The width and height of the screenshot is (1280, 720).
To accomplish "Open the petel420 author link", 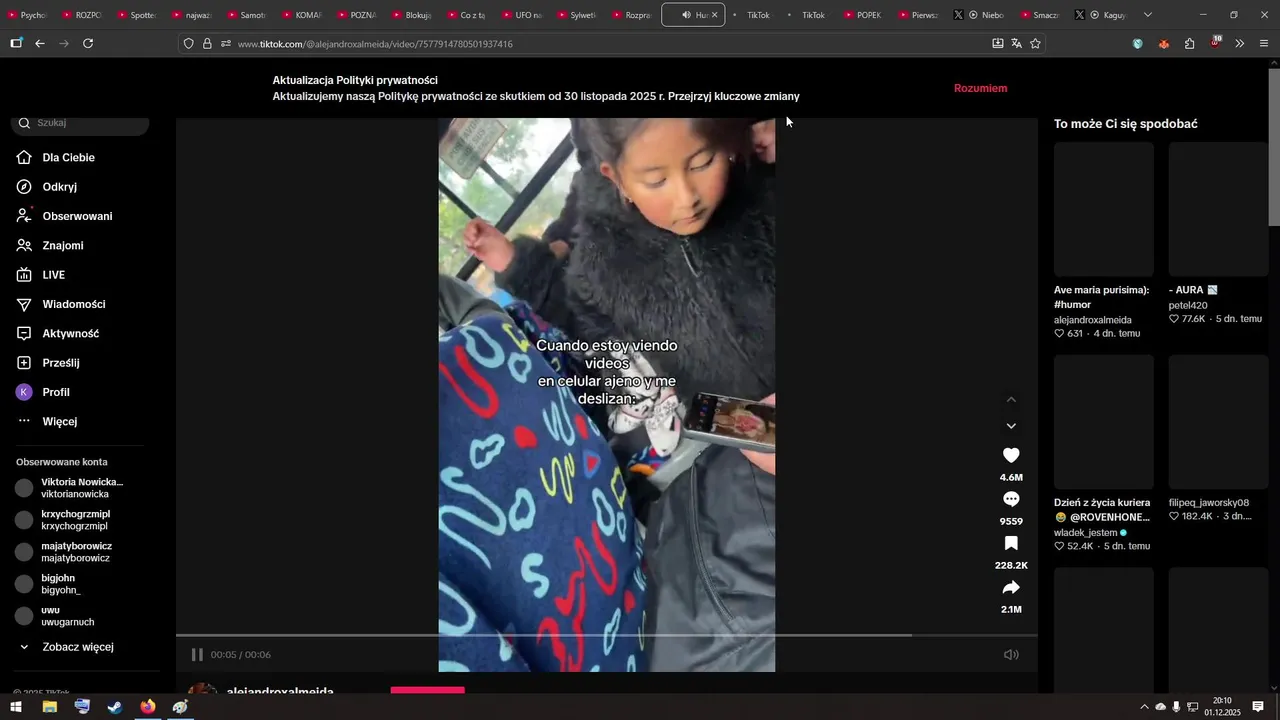I will (1188, 305).
